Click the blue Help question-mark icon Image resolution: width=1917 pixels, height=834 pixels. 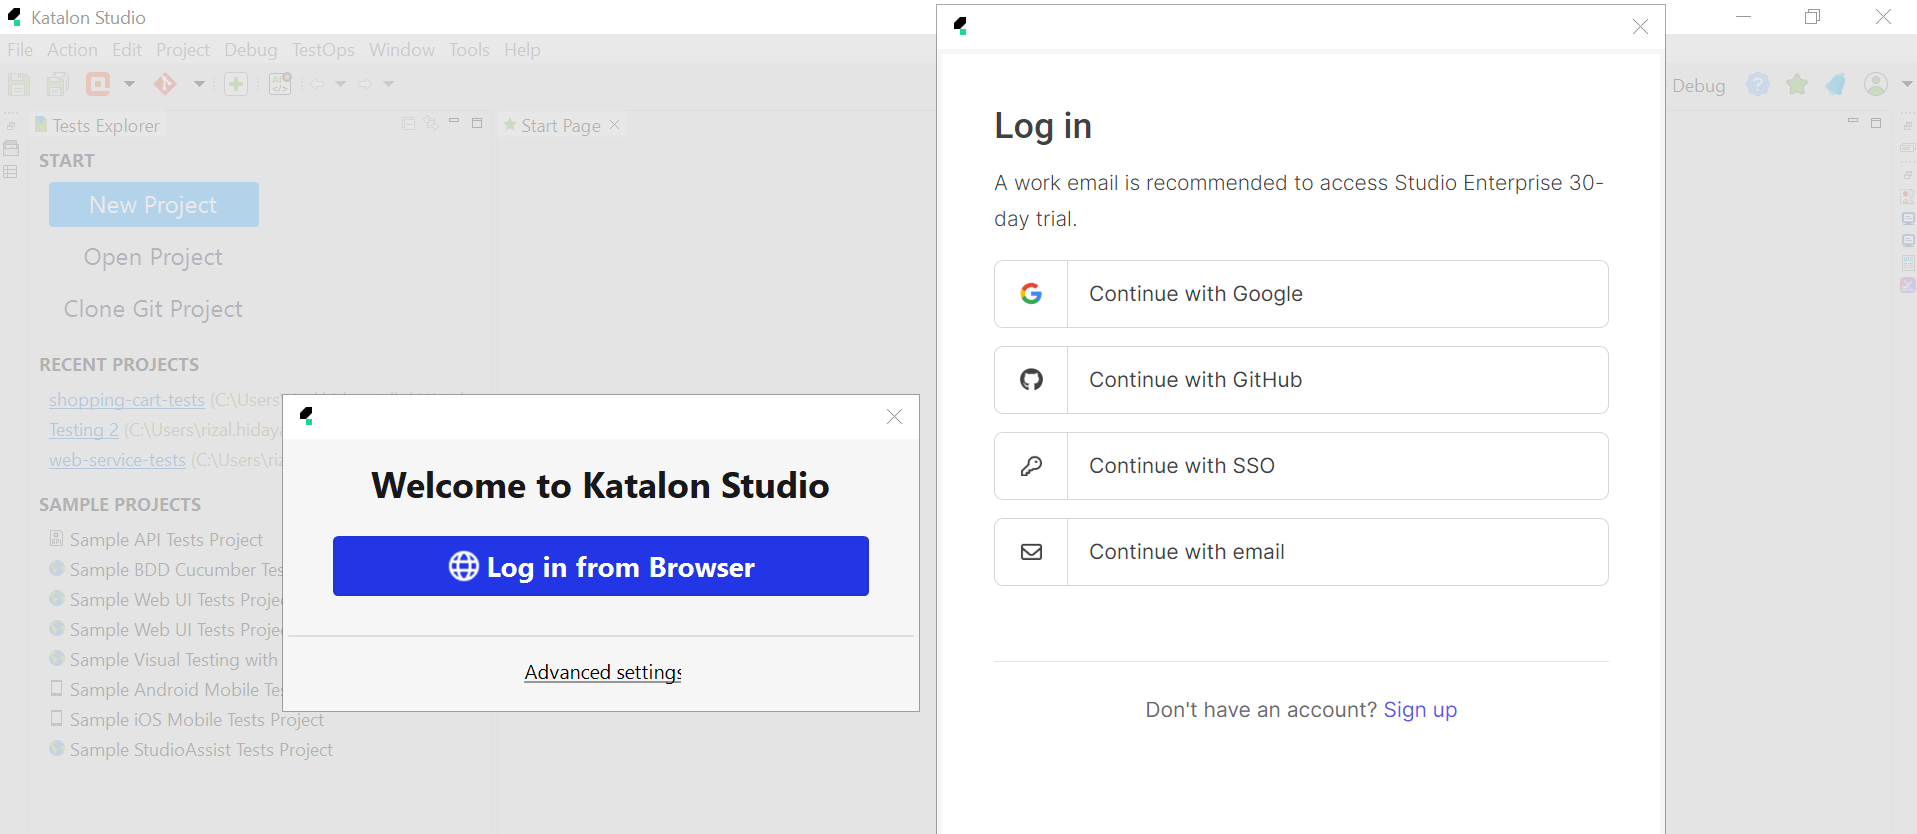pos(1758,84)
